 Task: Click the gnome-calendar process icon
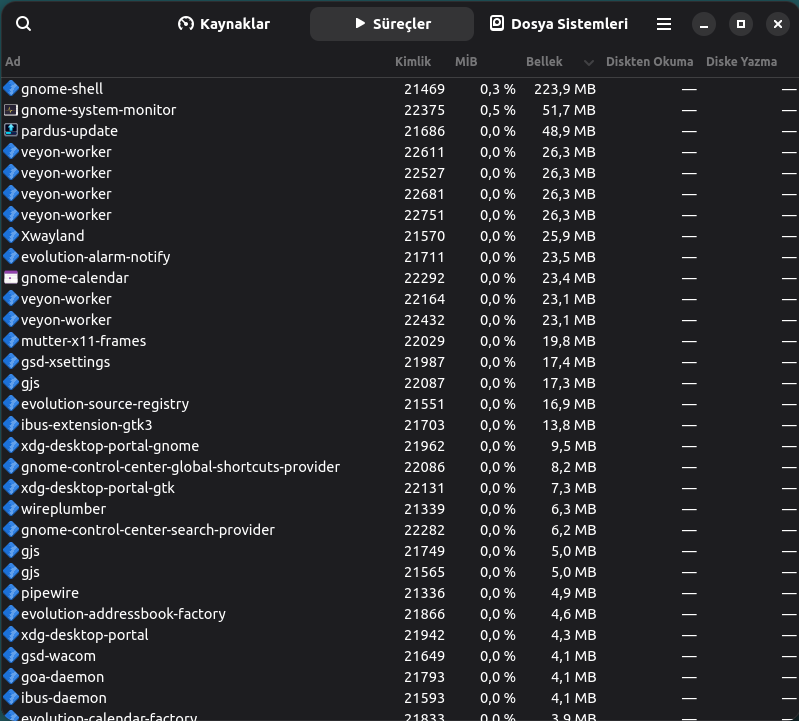(x=11, y=278)
